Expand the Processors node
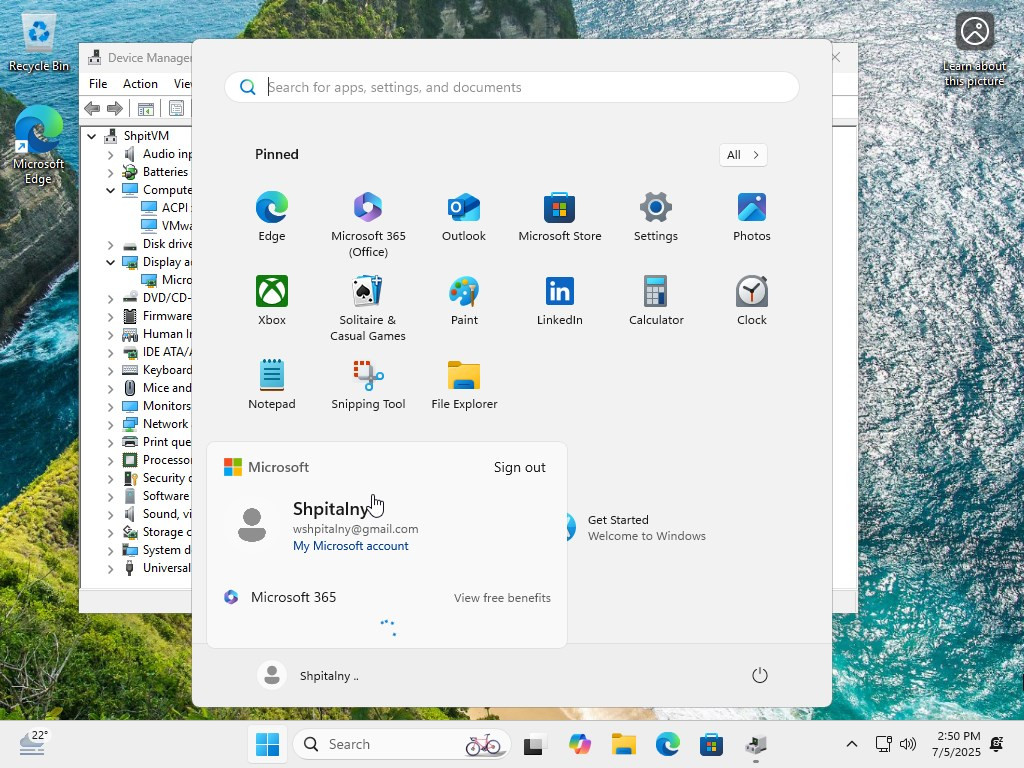The height and width of the screenshot is (768, 1024). pyautogui.click(x=110, y=461)
